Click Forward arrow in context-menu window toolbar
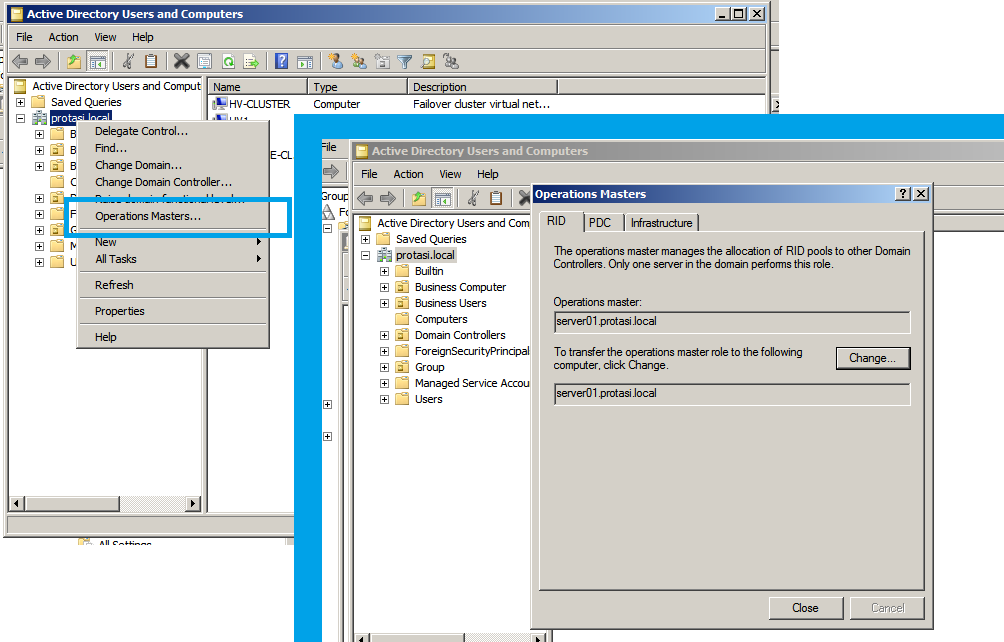 point(43,61)
